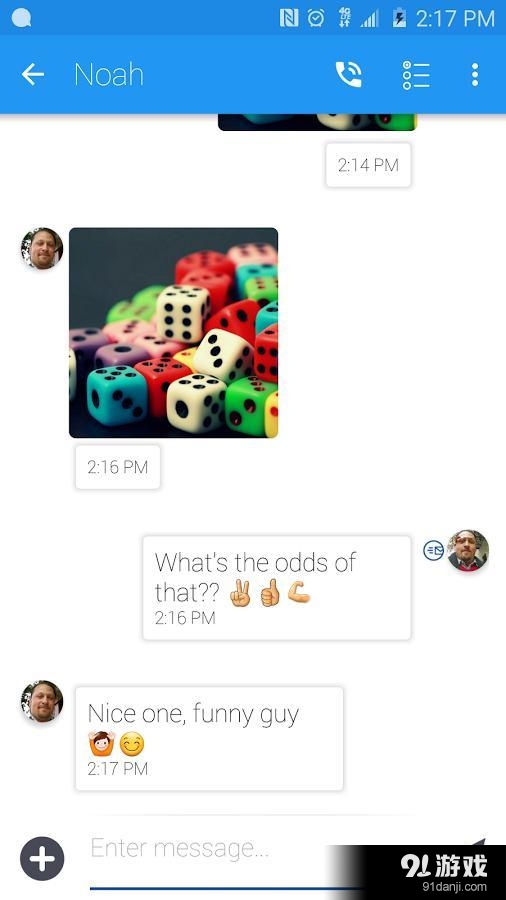Tap Noah's avatar beside 'Nice one' message
506x900 pixels.
pos(42,701)
